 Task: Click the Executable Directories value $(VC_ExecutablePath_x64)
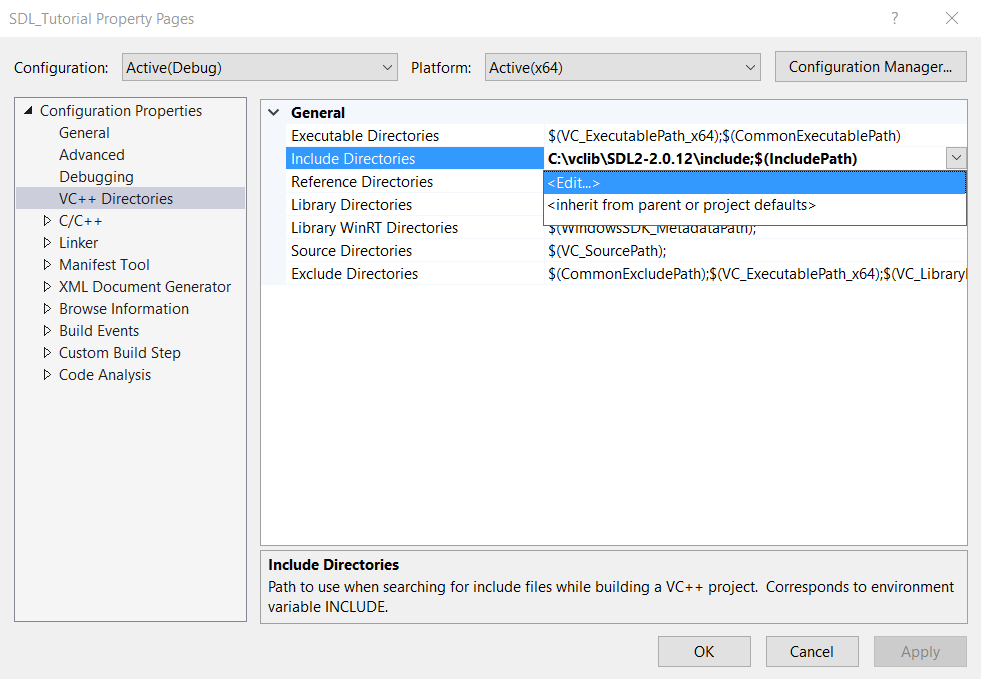(x=755, y=136)
